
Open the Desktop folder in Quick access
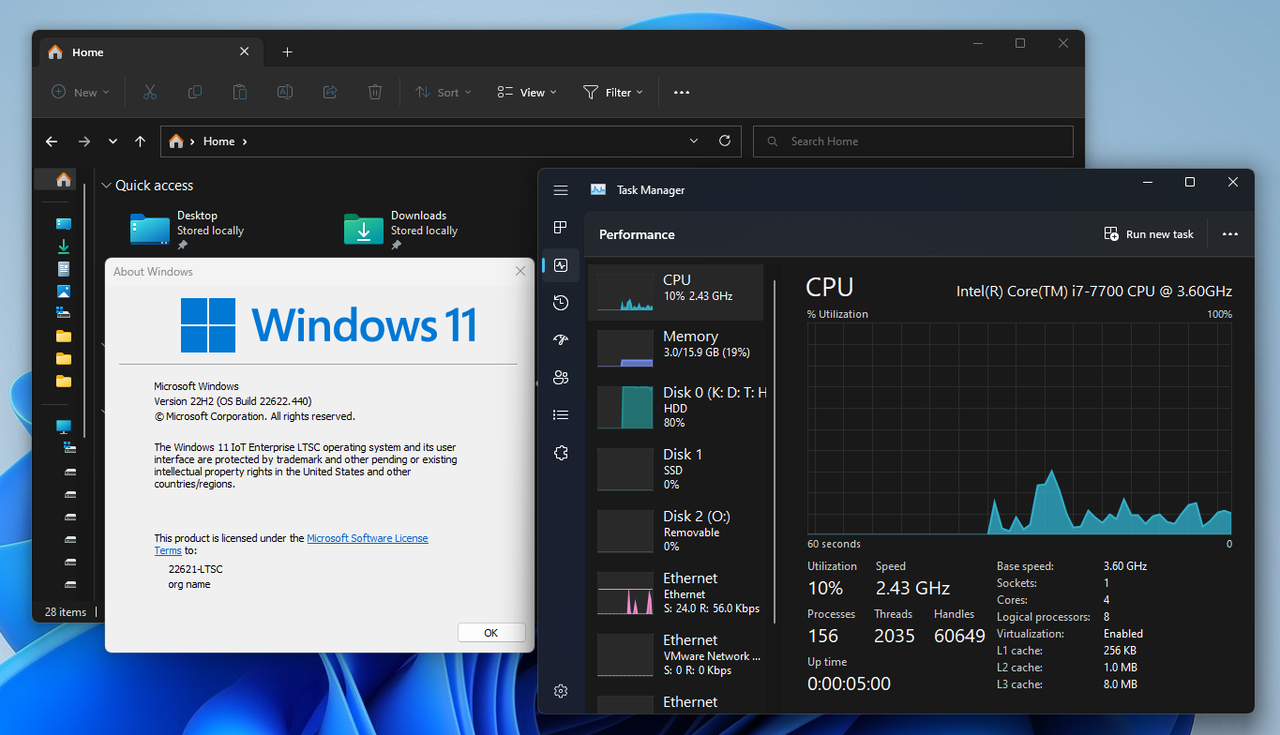point(188,230)
